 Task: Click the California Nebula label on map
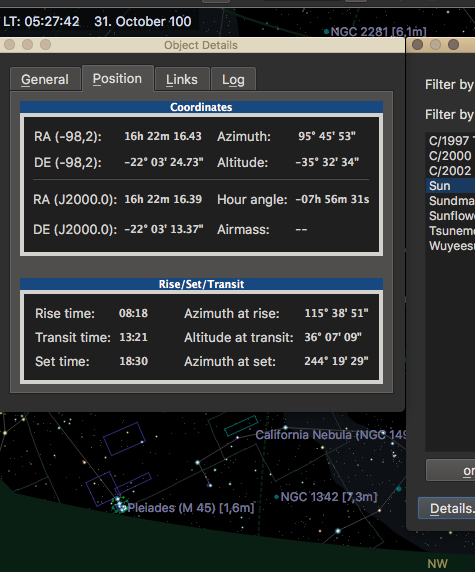click(331, 435)
